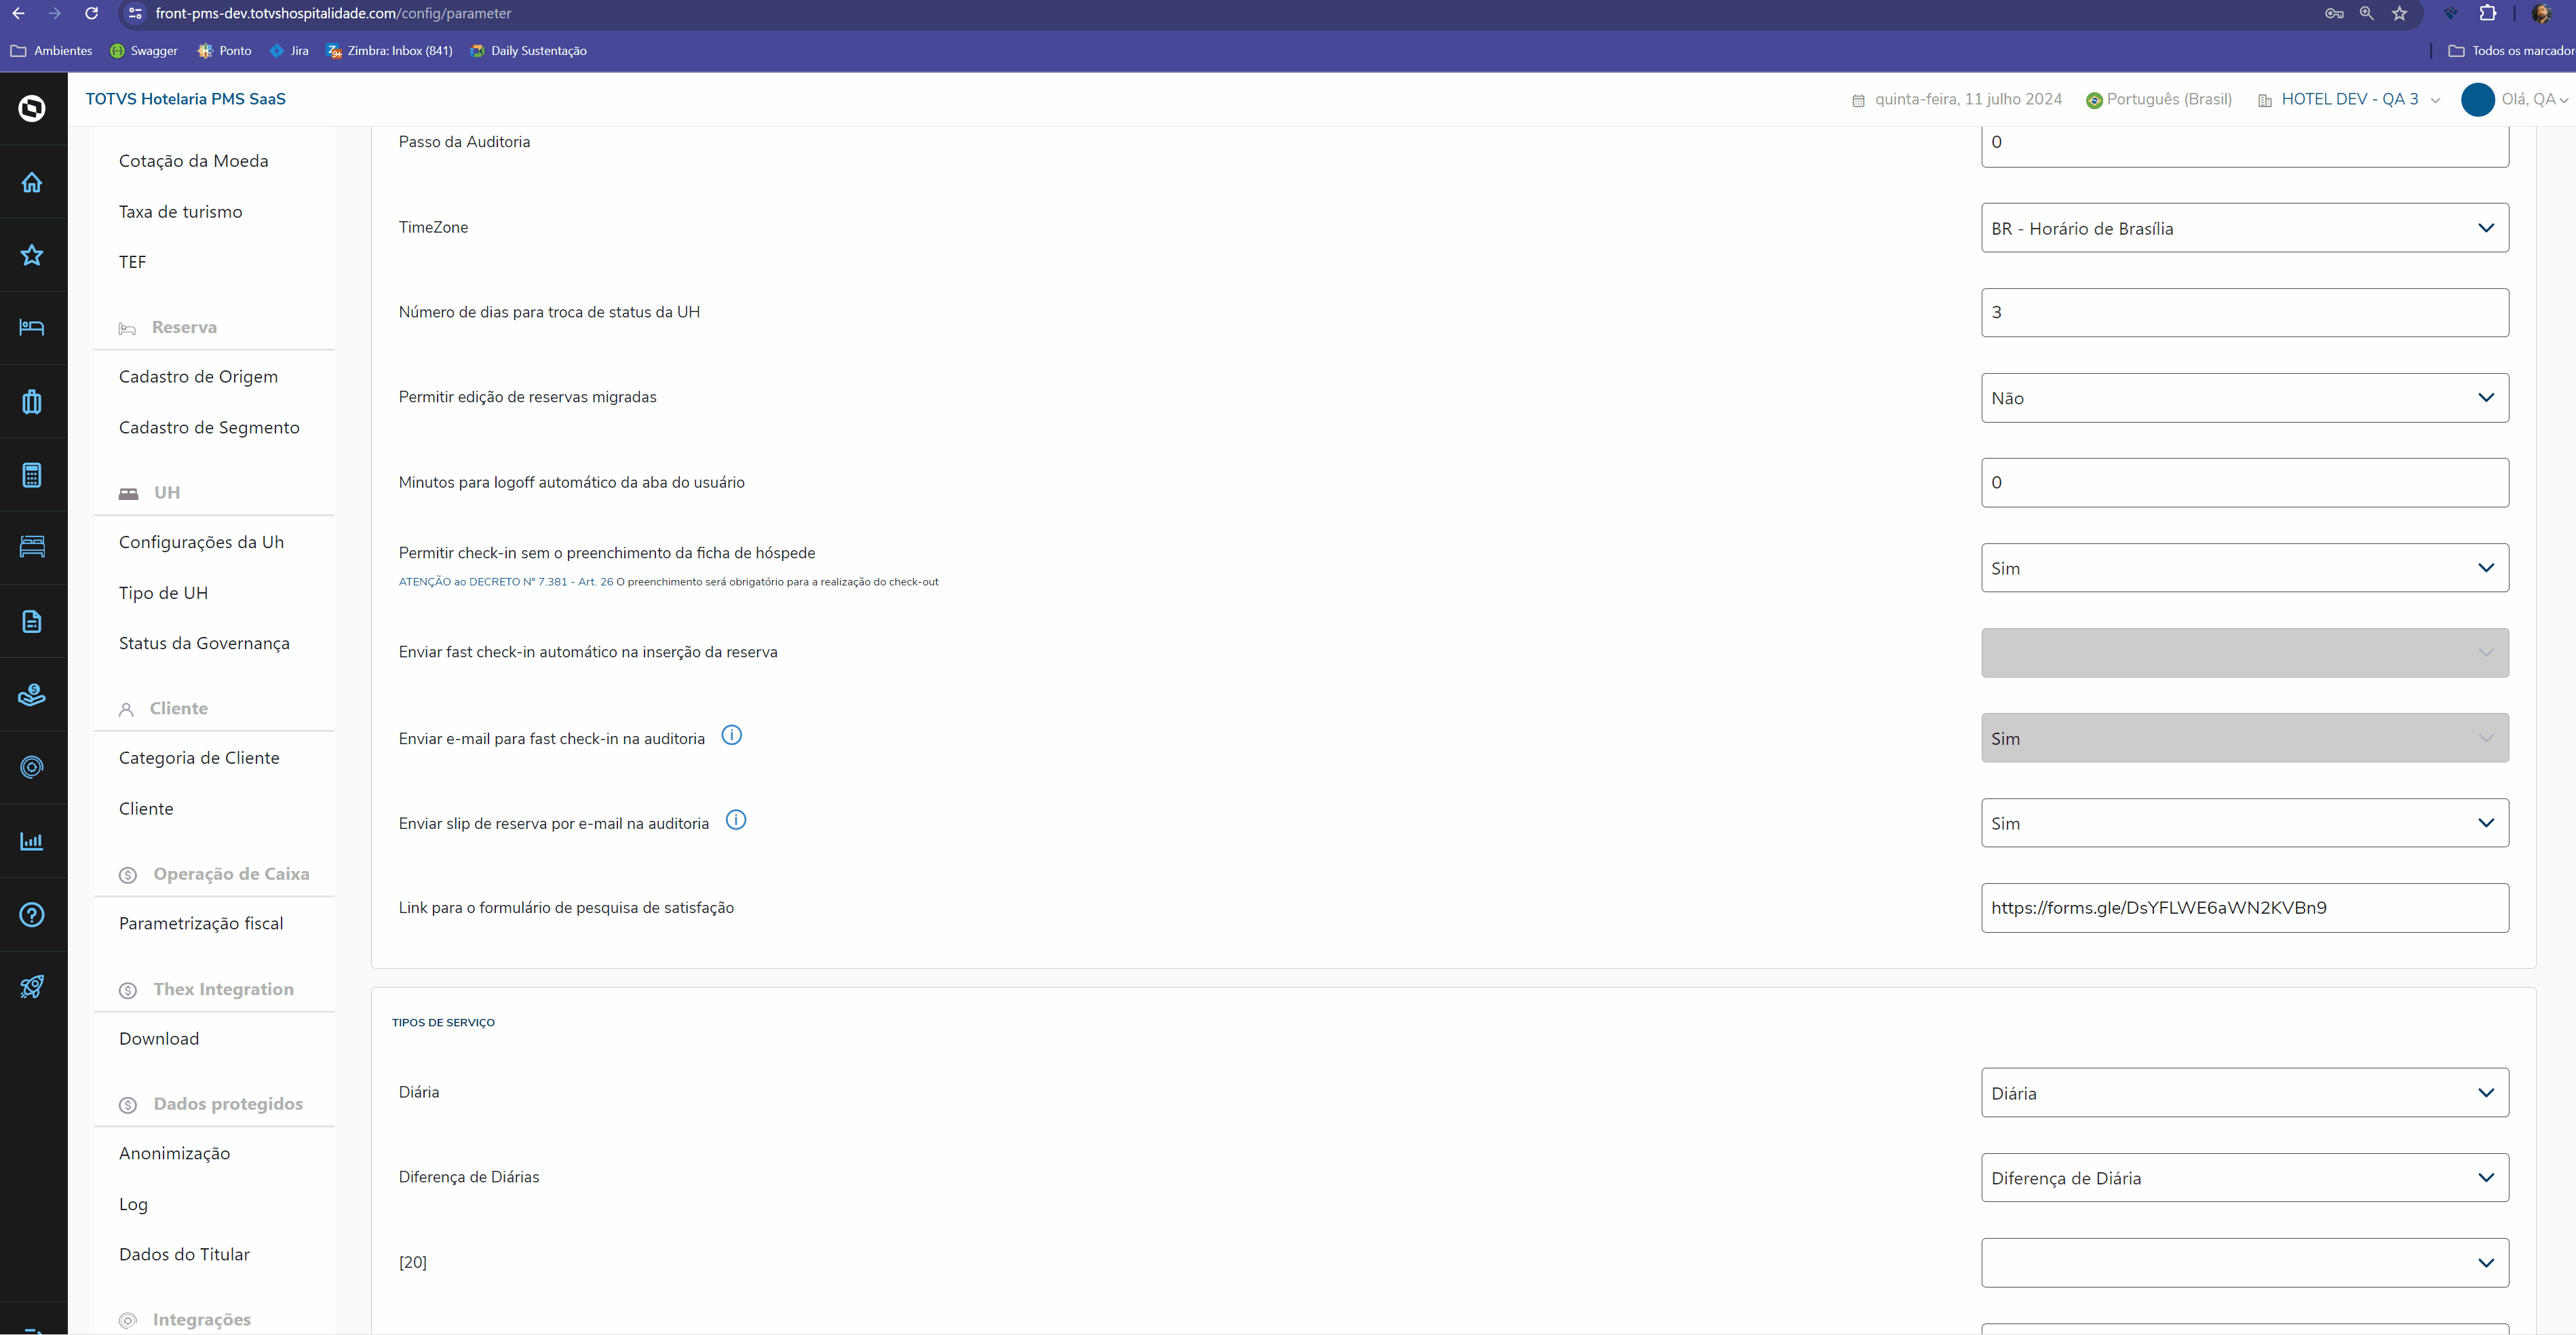Screen dimensions: 2576x1335
Task: Click the satisfaction survey link input field
Action: point(2243,908)
